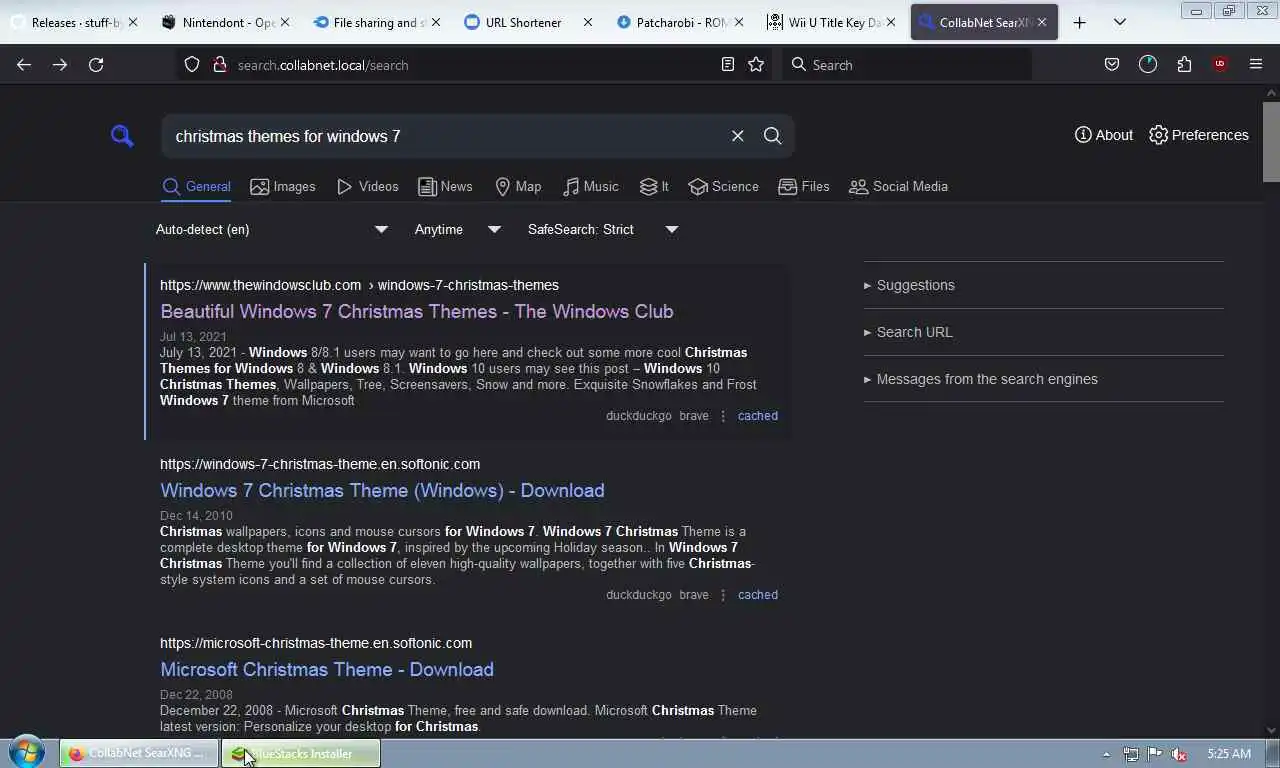This screenshot has height=768, width=1280.
Task: Open the Action Center flag icon
Action: (1155, 754)
